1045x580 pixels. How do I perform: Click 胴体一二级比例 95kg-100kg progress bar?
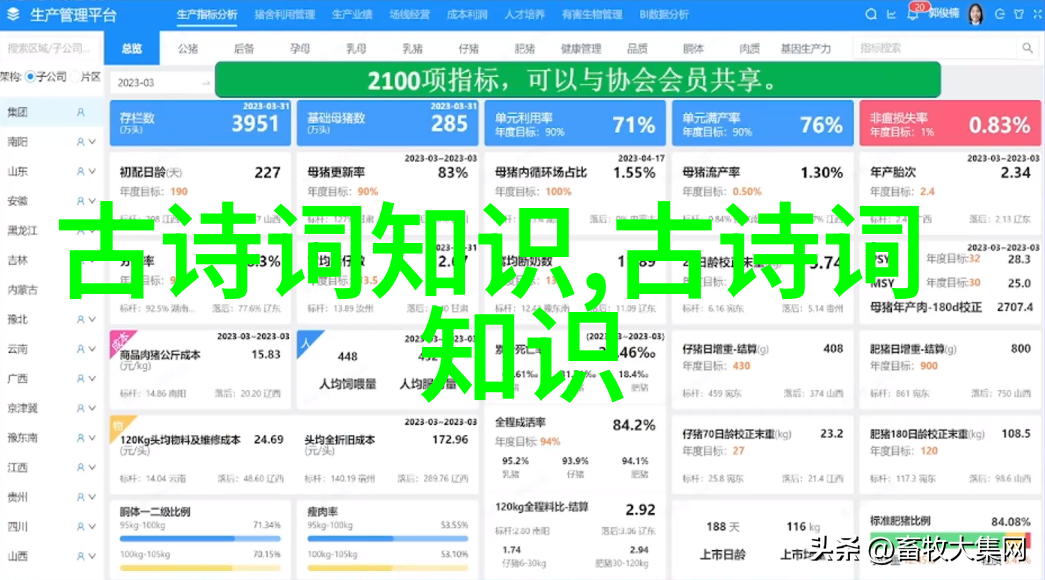[x=200, y=538]
